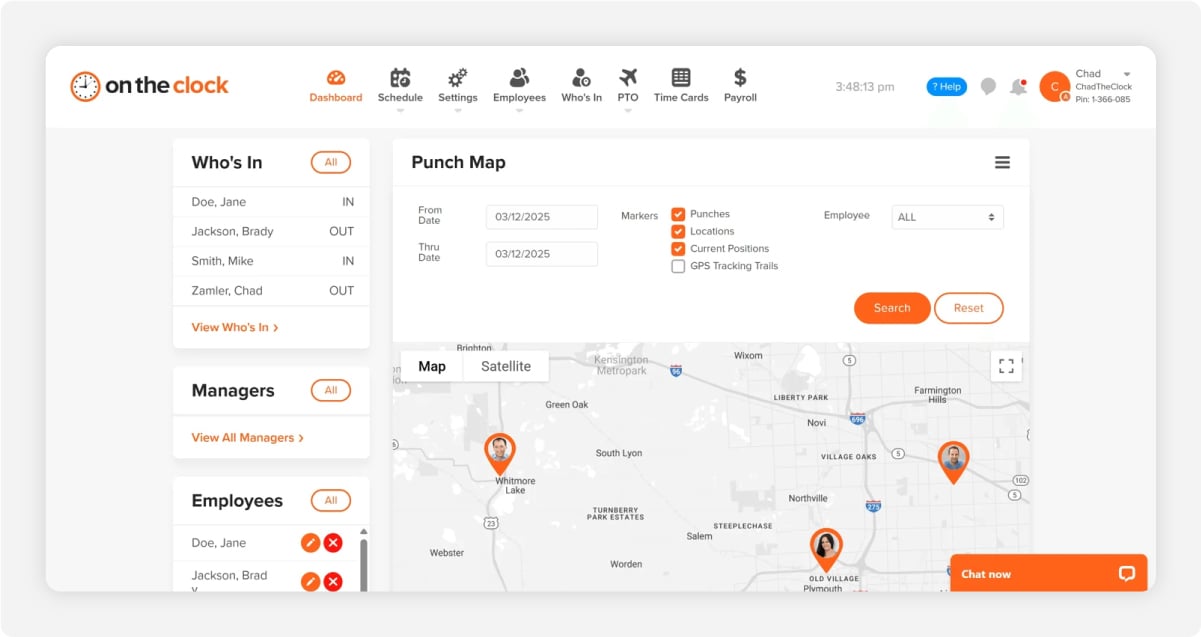The image size is (1201, 637).
Task: Expand the Employees menu arrow
Action: point(519,111)
